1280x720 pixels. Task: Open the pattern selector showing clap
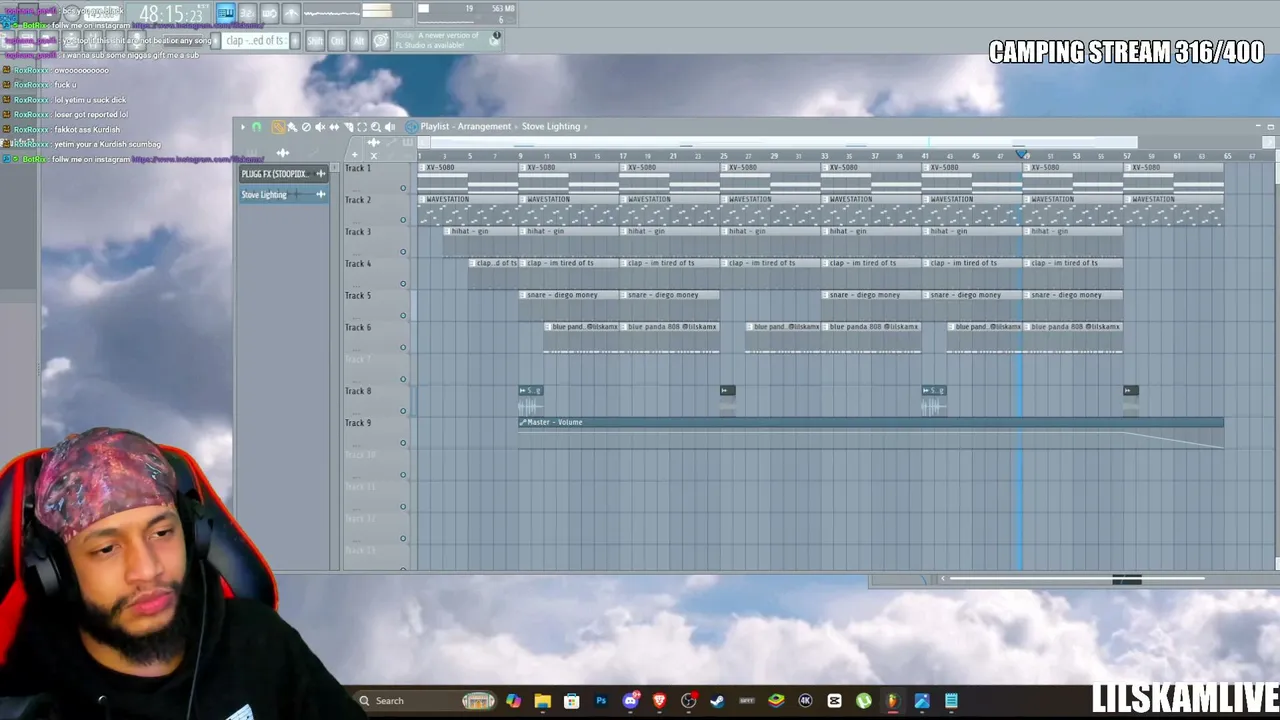[256, 41]
